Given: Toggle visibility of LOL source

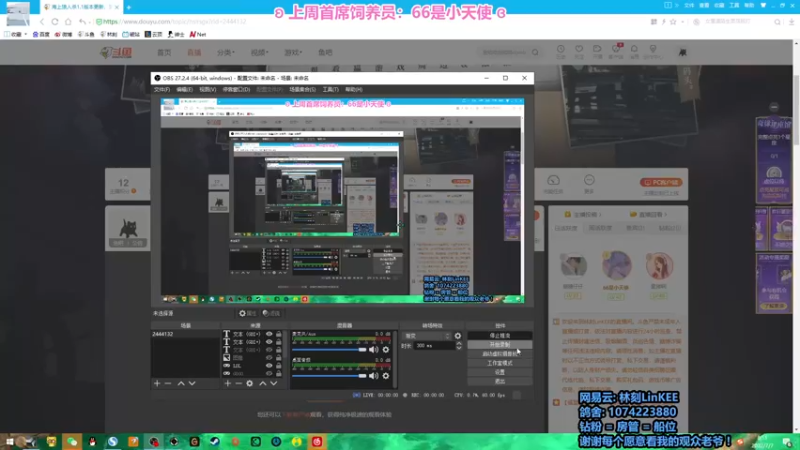Looking at the screenshot, I should coord(269,366).
